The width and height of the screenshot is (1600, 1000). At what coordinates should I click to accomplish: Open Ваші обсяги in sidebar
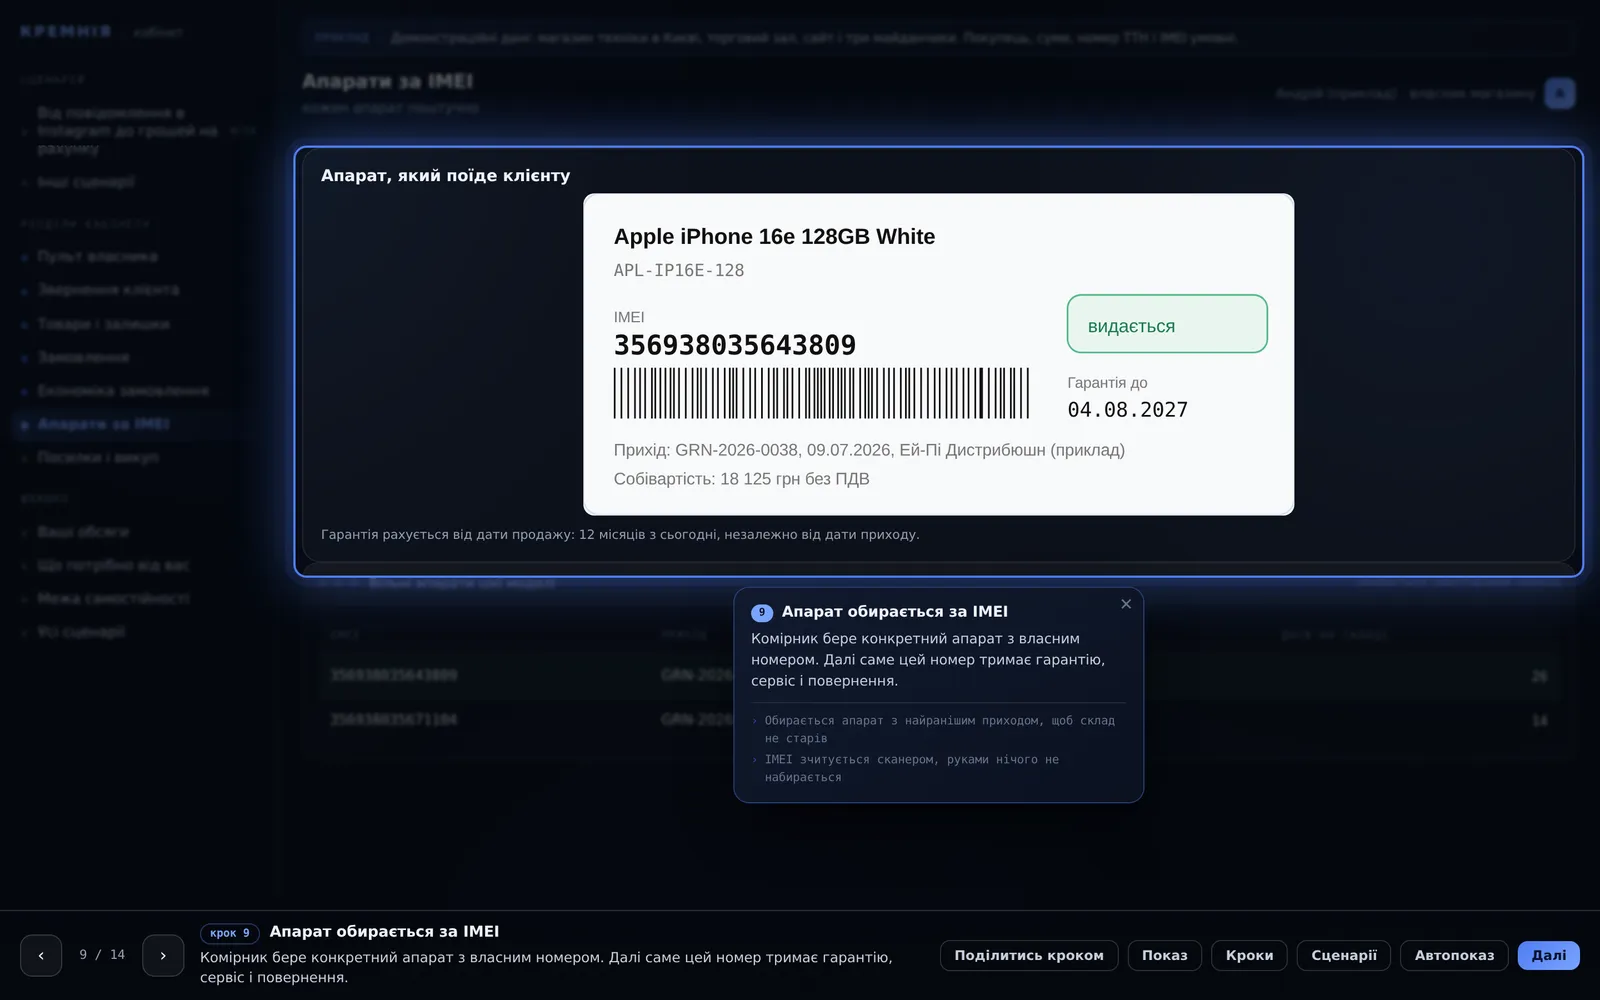tap(83, 532)
